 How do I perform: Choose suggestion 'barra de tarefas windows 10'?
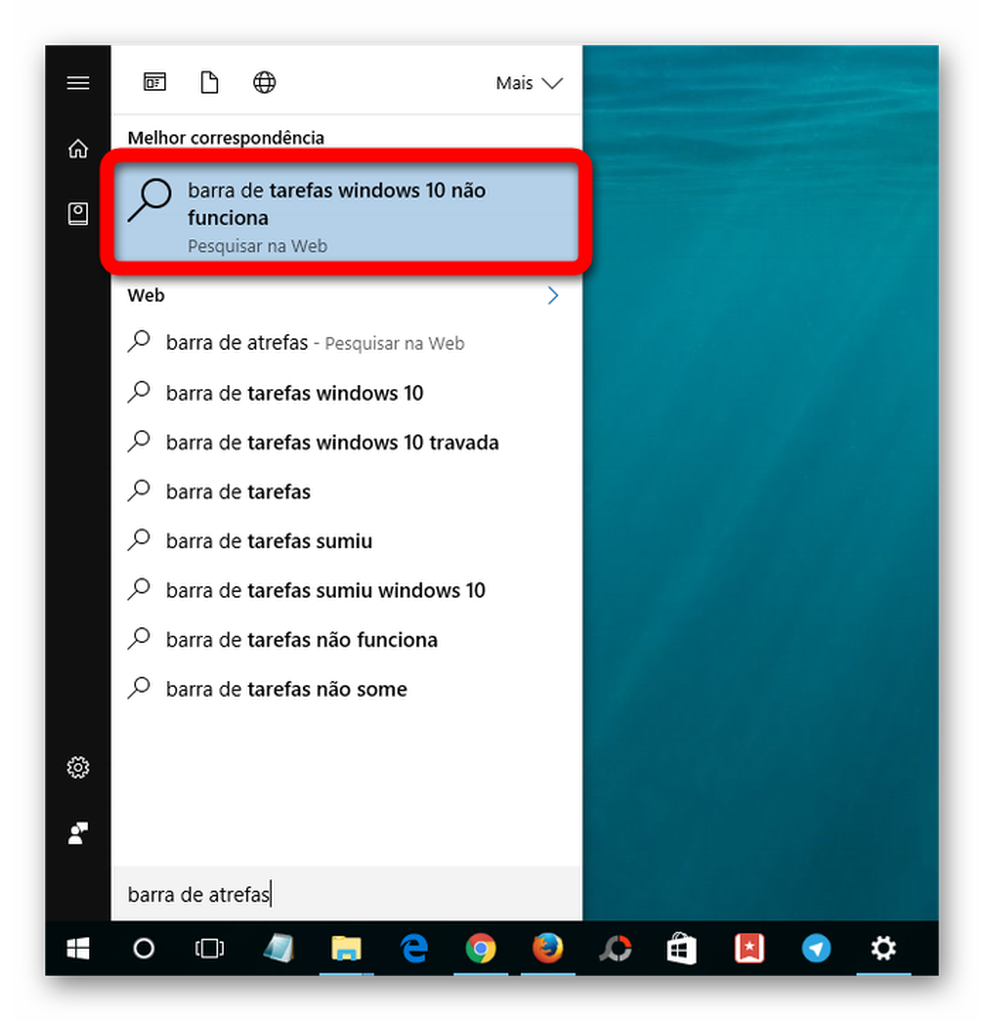pos(346,393)
